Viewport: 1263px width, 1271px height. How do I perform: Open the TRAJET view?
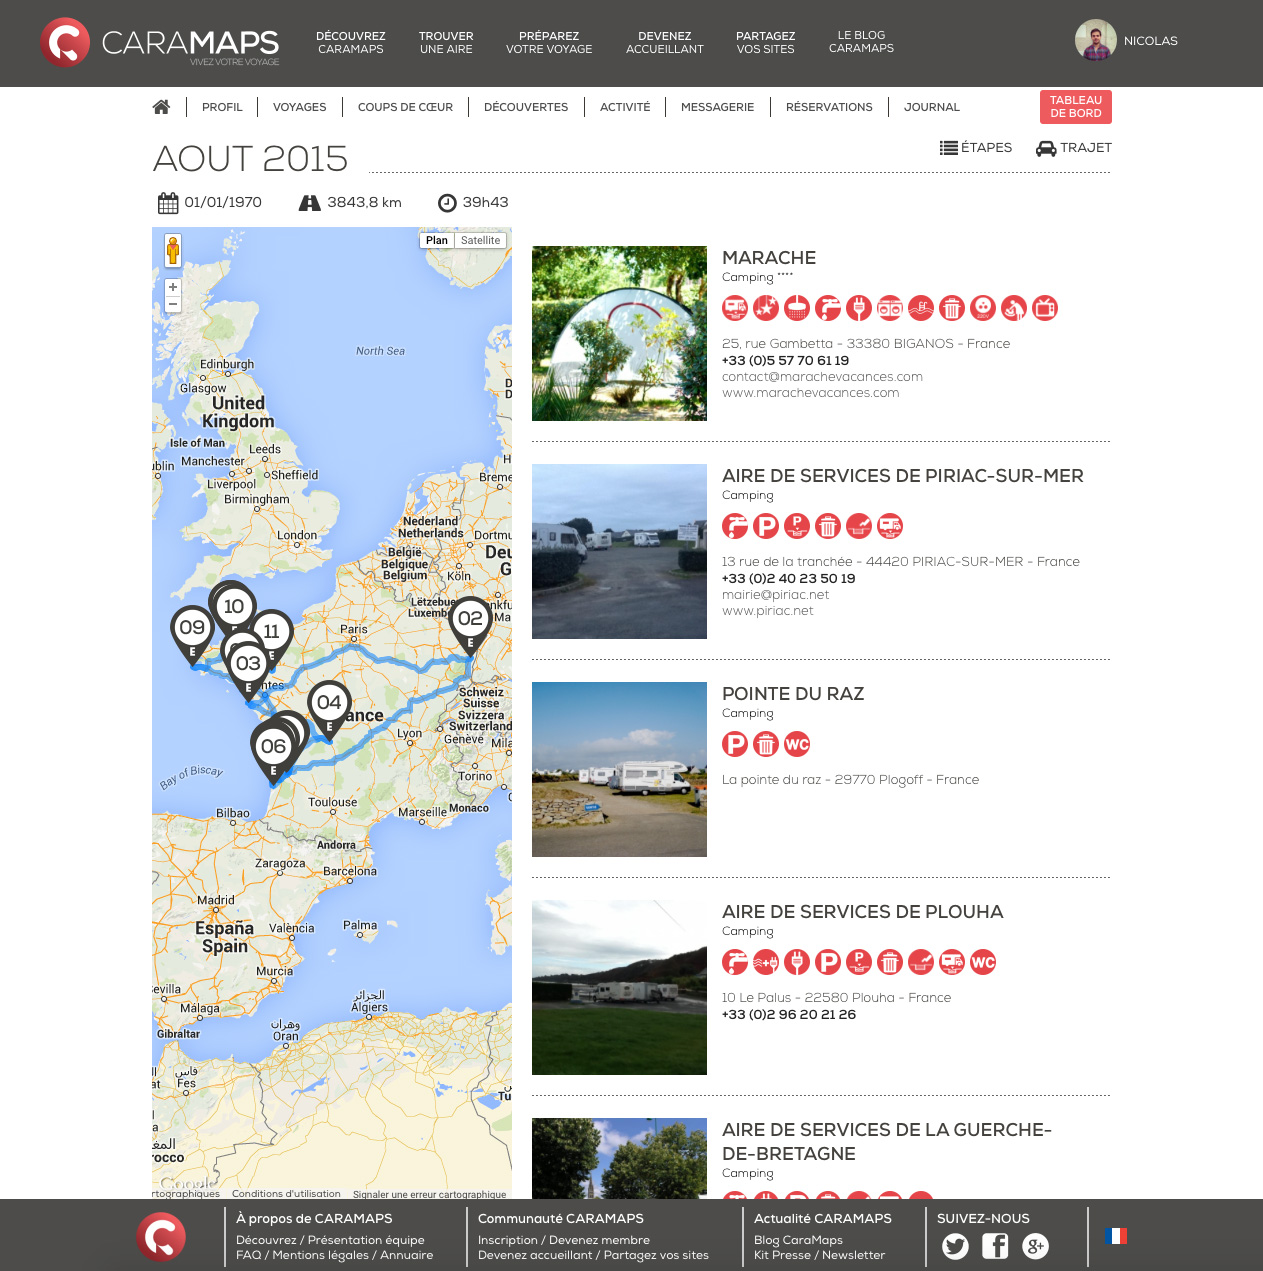pyautogui.click(x=1073, y=148)
